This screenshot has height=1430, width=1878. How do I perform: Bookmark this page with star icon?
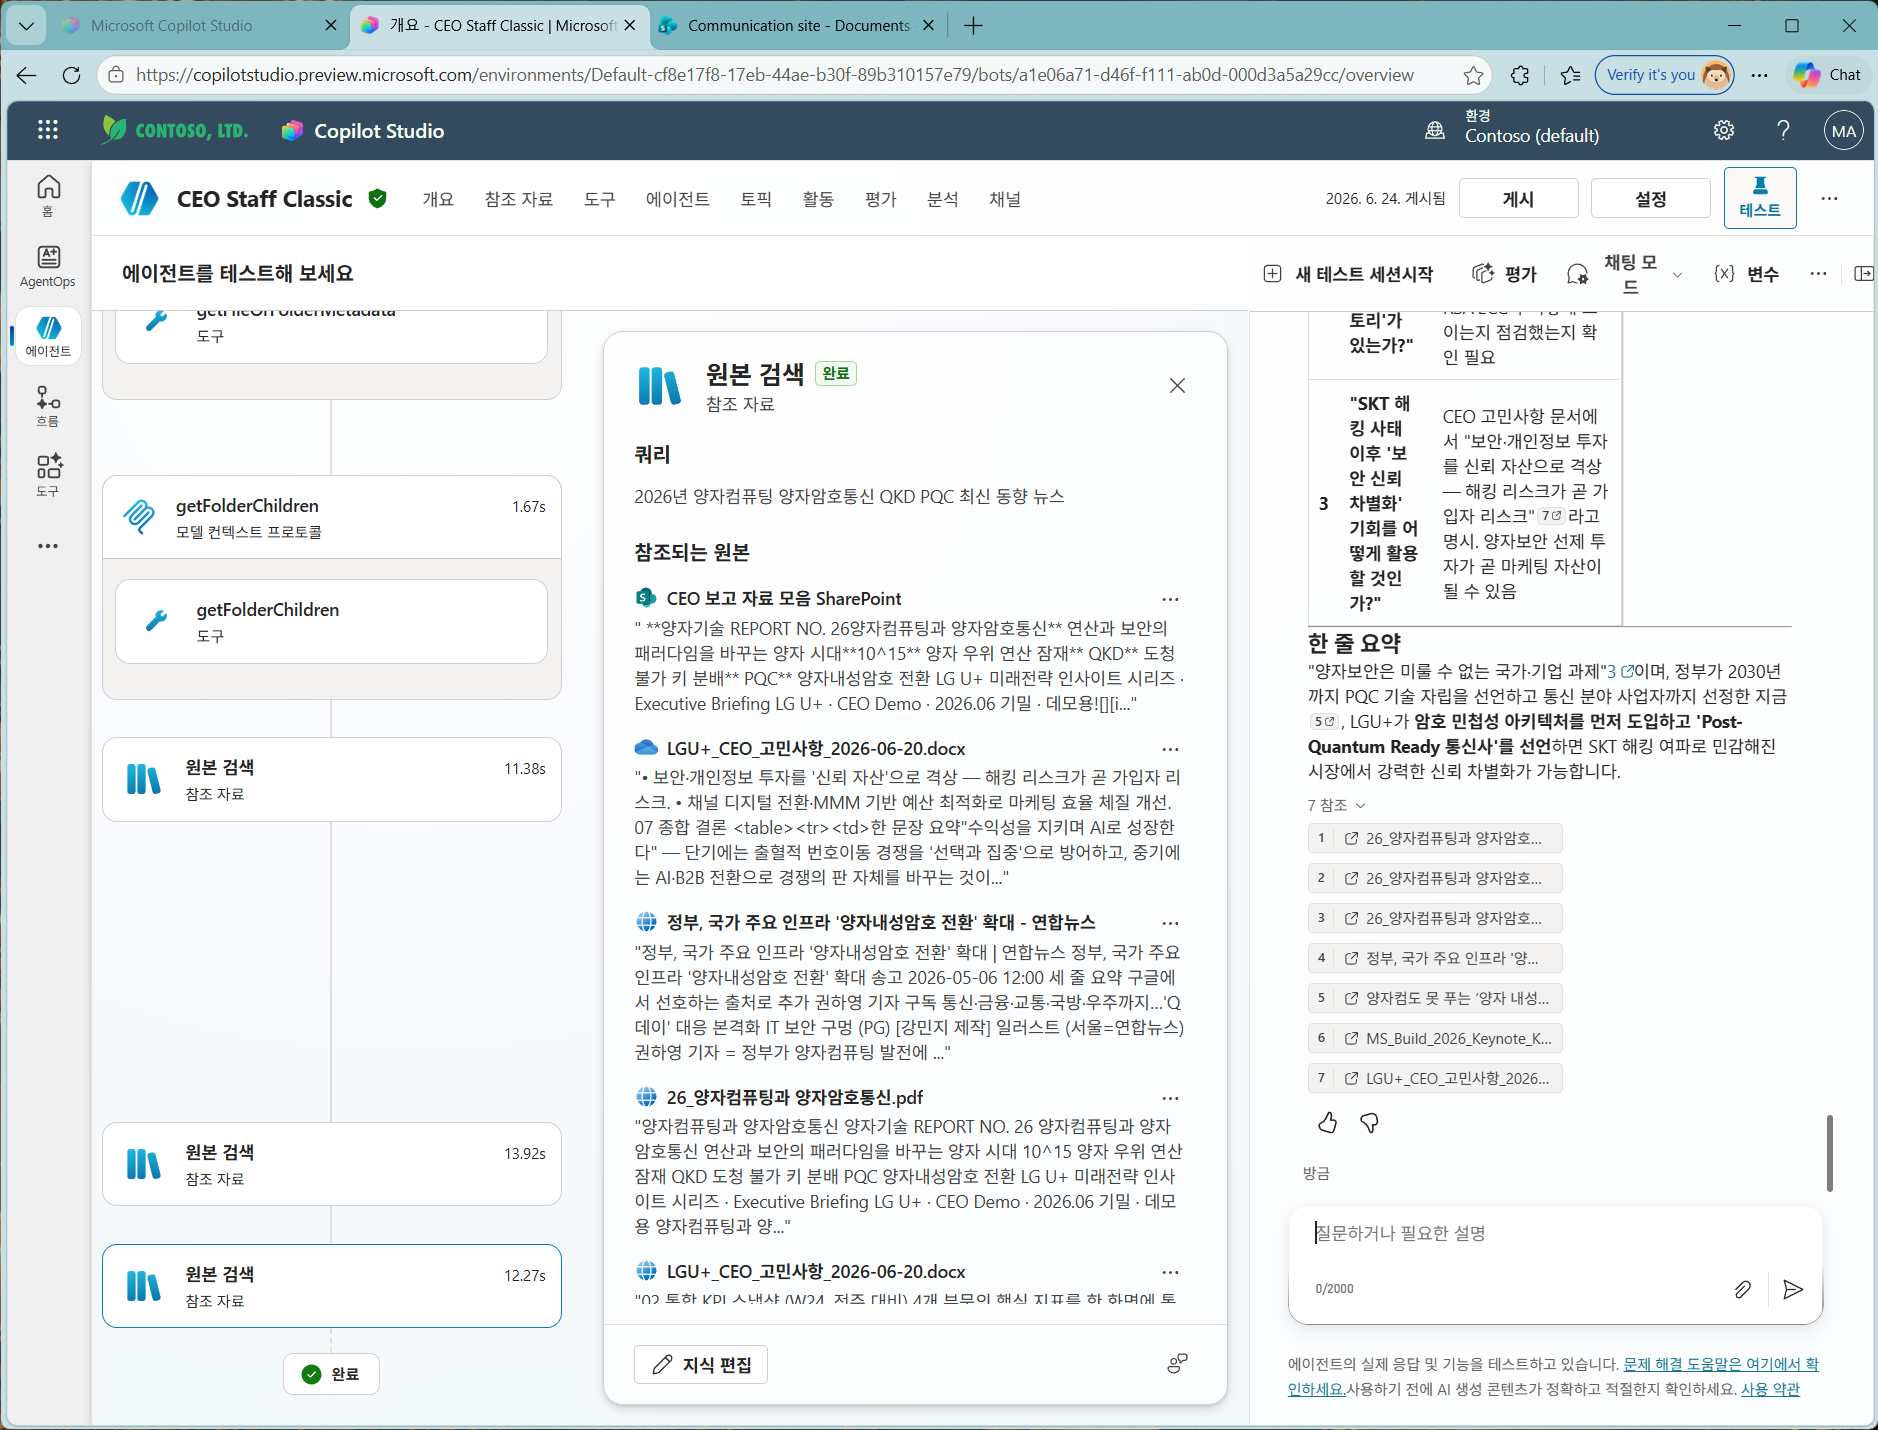click(x=1473, y=75)
